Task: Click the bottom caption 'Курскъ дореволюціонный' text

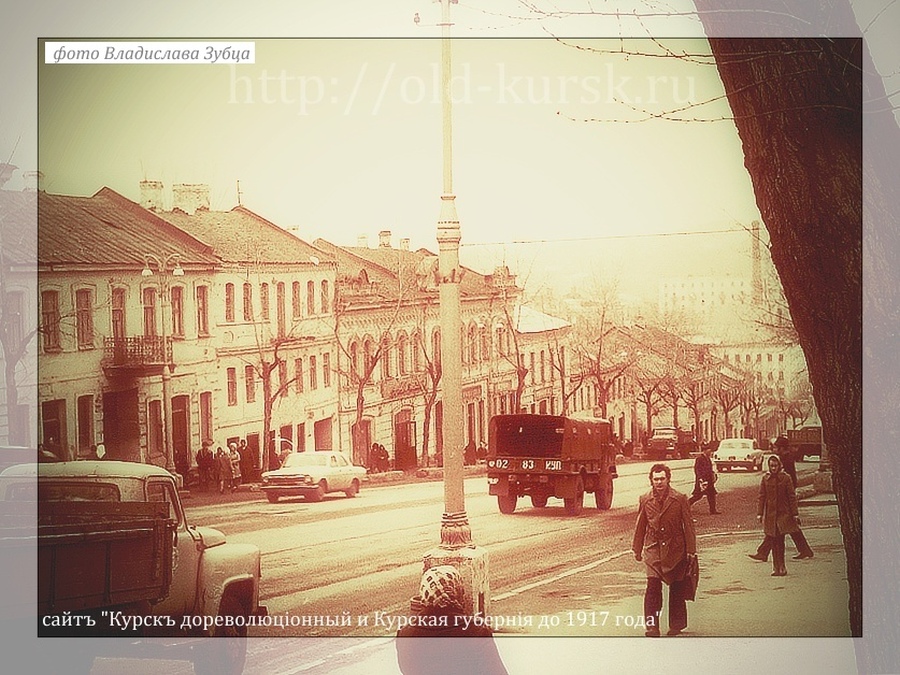Action: [230, 620]
